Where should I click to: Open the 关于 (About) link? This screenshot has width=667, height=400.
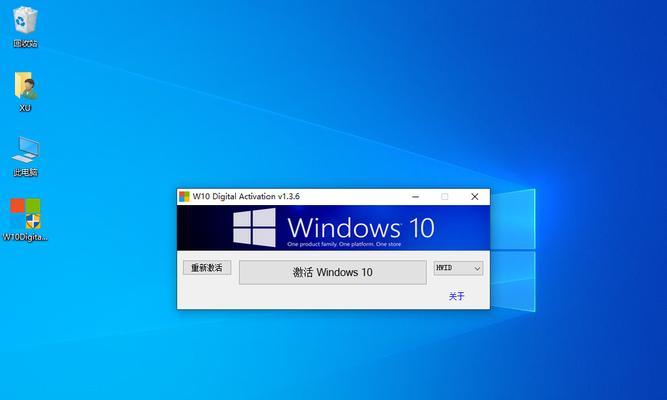[456, 296]
